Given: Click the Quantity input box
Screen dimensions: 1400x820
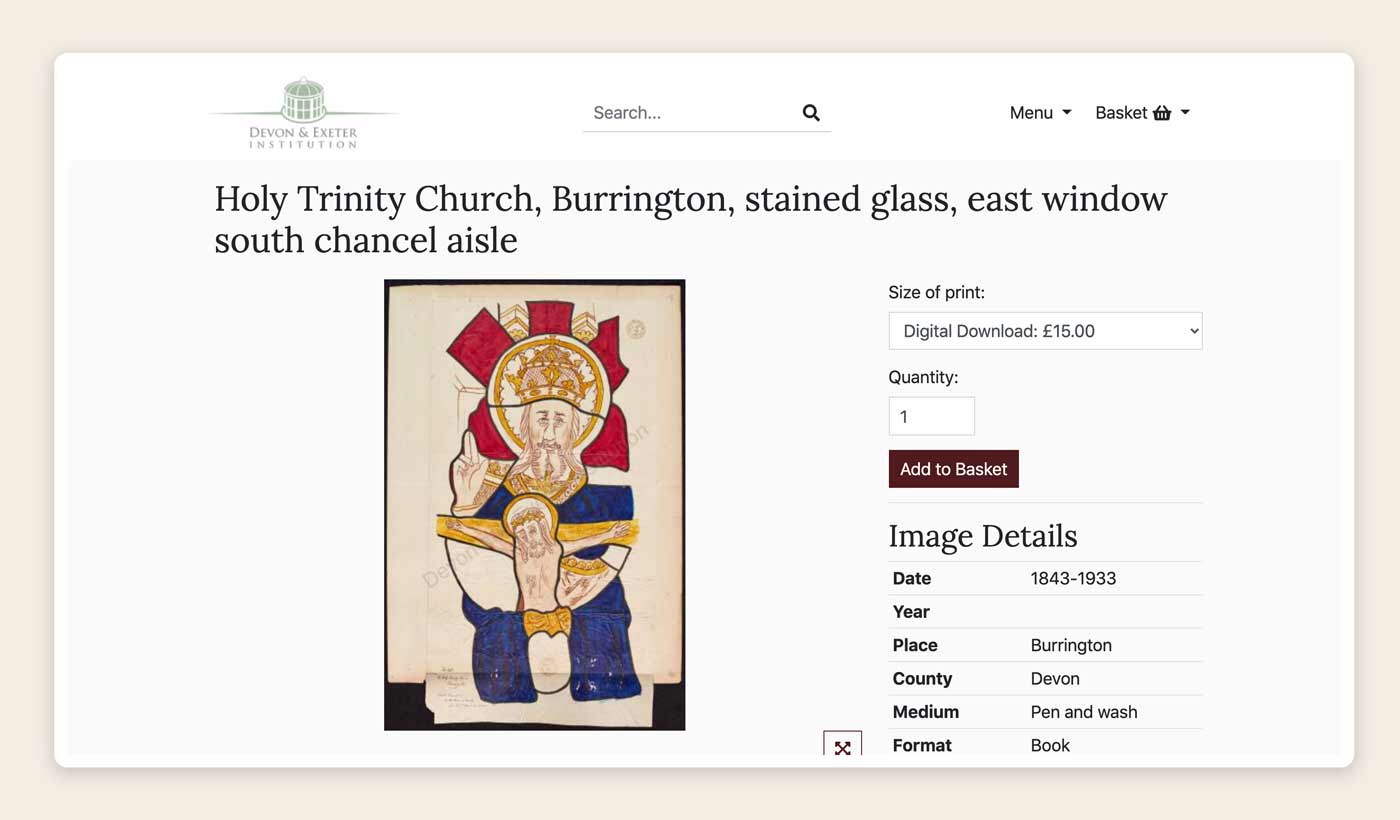Looking at the screenshot, I should coord(931,416).
